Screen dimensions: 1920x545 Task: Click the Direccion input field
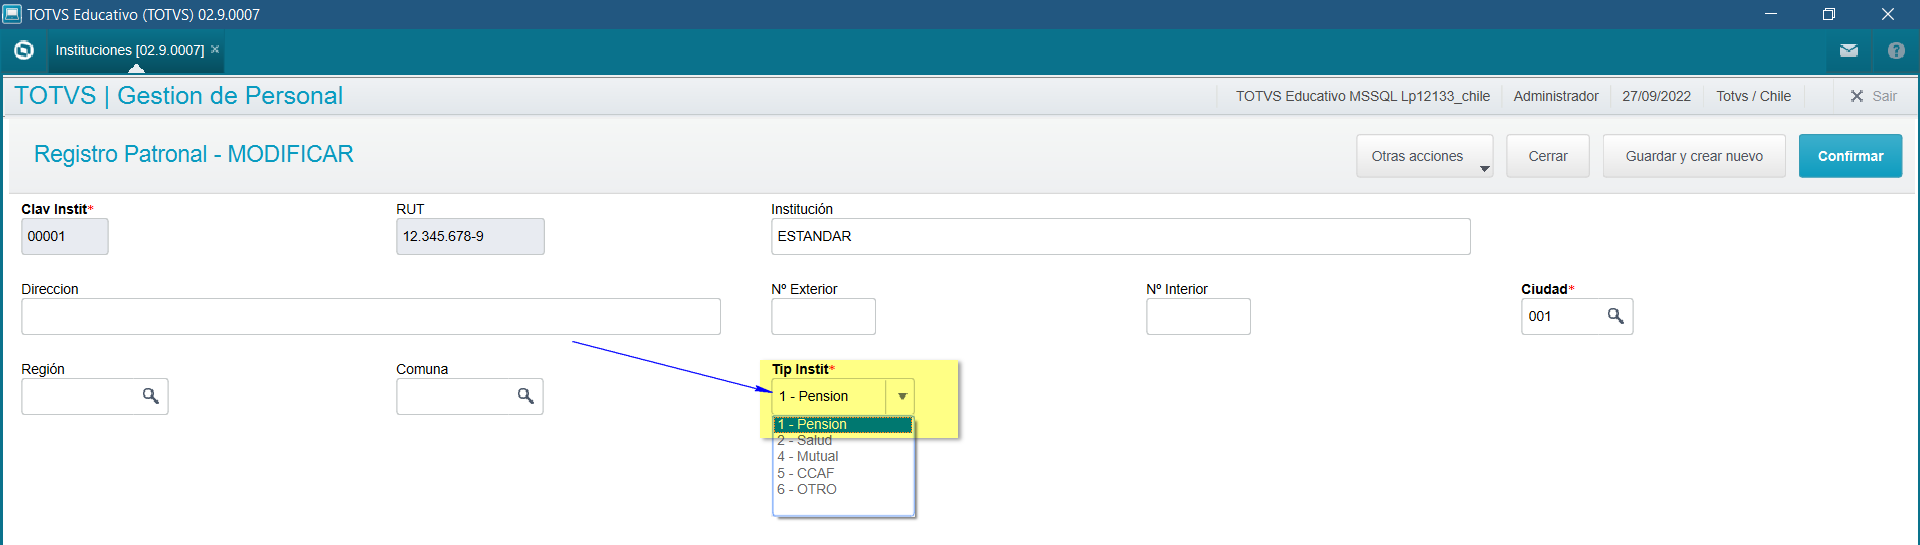click(x=371, y=316)
